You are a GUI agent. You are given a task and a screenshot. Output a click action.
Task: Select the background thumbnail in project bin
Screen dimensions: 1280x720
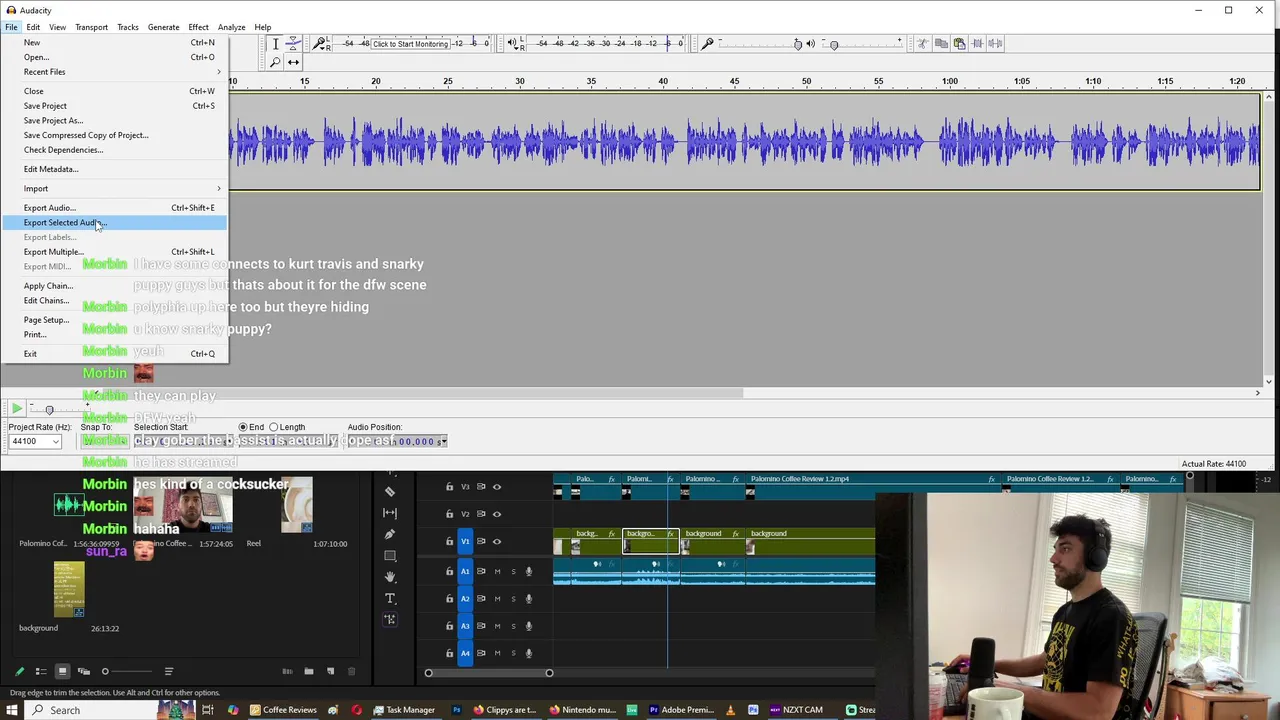[x=69, y=589]
